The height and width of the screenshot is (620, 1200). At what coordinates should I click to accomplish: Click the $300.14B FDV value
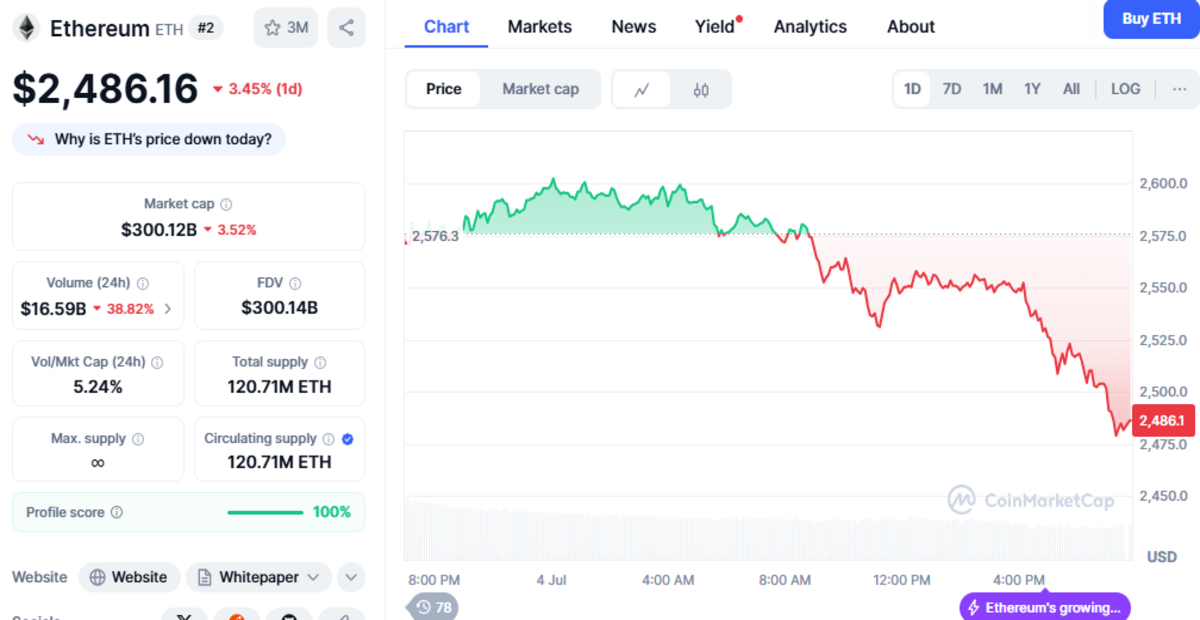click(279, 308)
